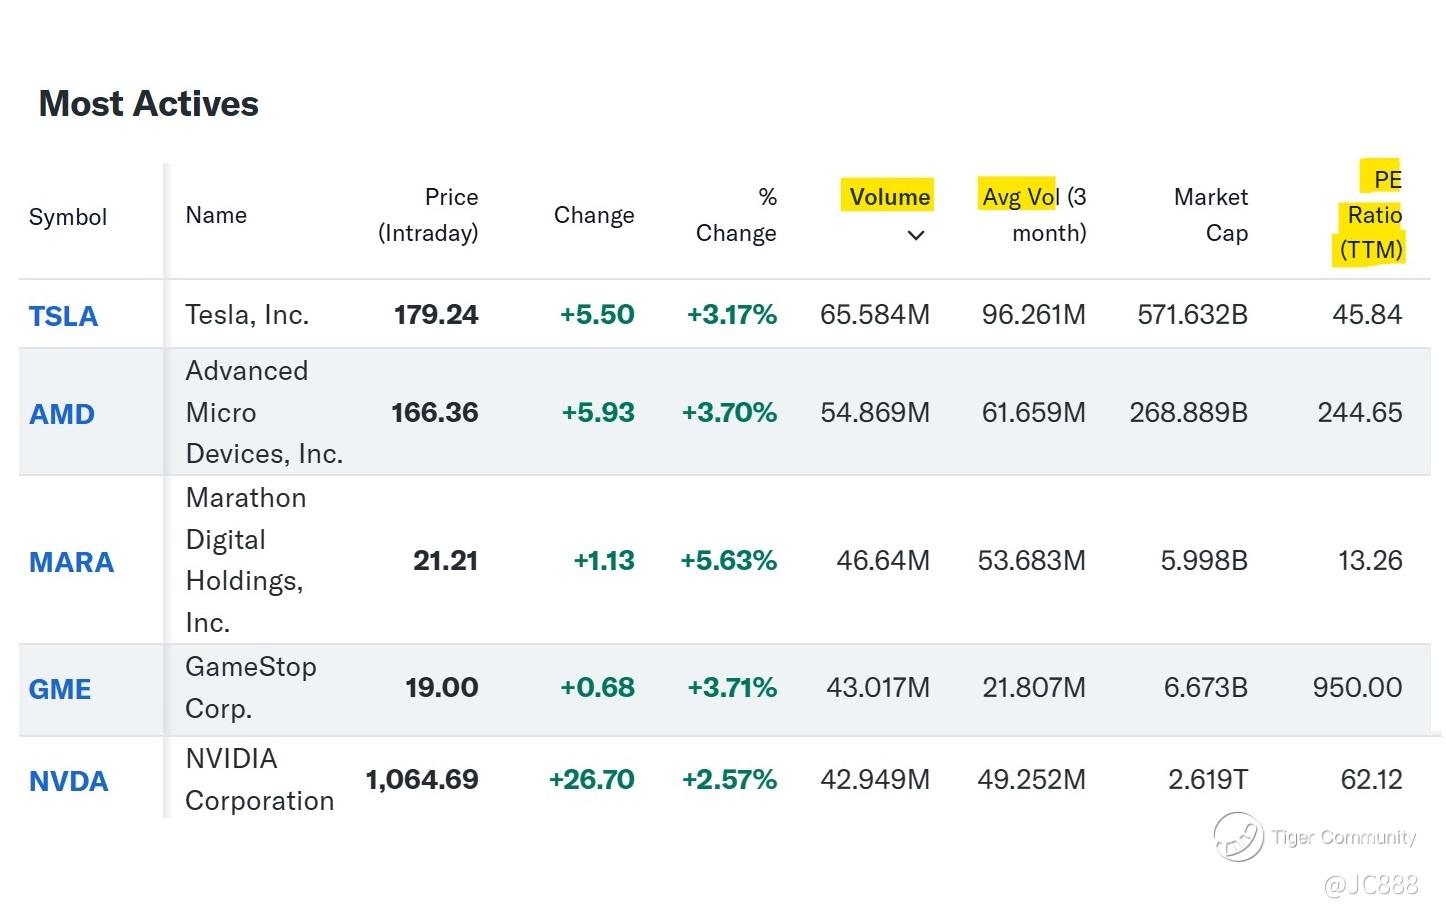Click the Most Actives heading
This screenshot has width=1446, height=917.
pos(149,104)
